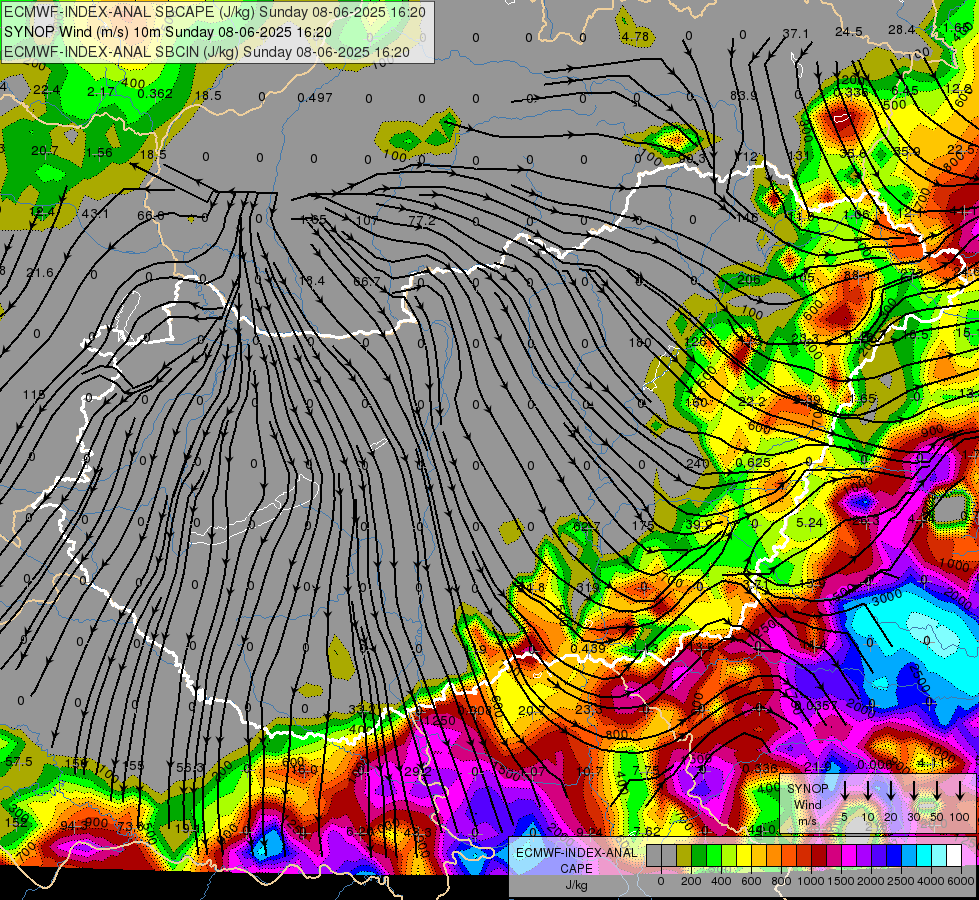Screen dimensions: 979x900
Task: Pick the white swatch at legend end
Action: pos(954,856)
